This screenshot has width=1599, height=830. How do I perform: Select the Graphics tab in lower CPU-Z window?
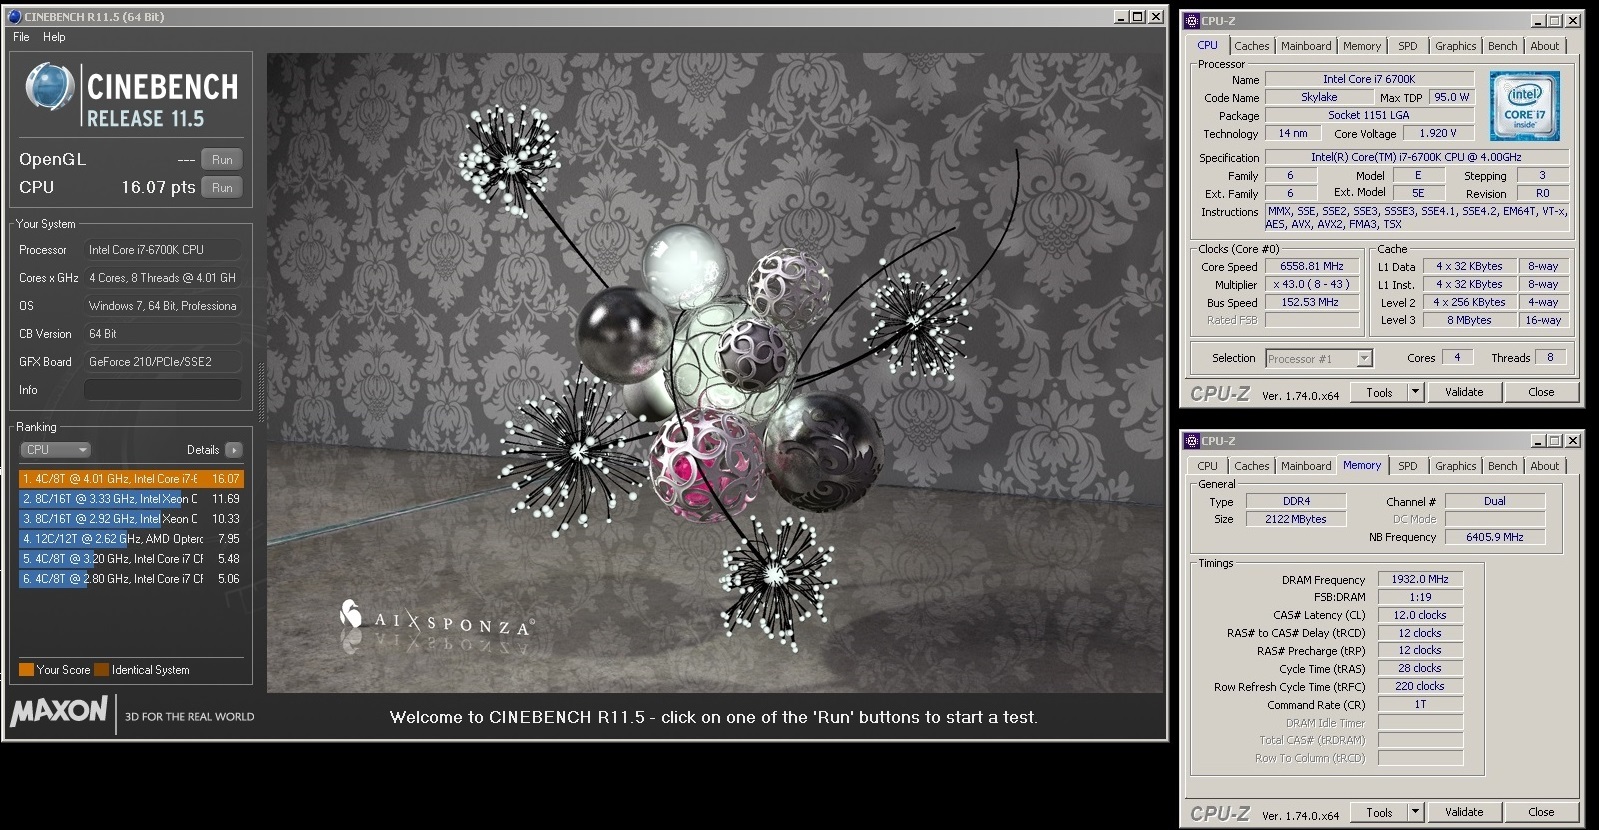click(1456, 466)
